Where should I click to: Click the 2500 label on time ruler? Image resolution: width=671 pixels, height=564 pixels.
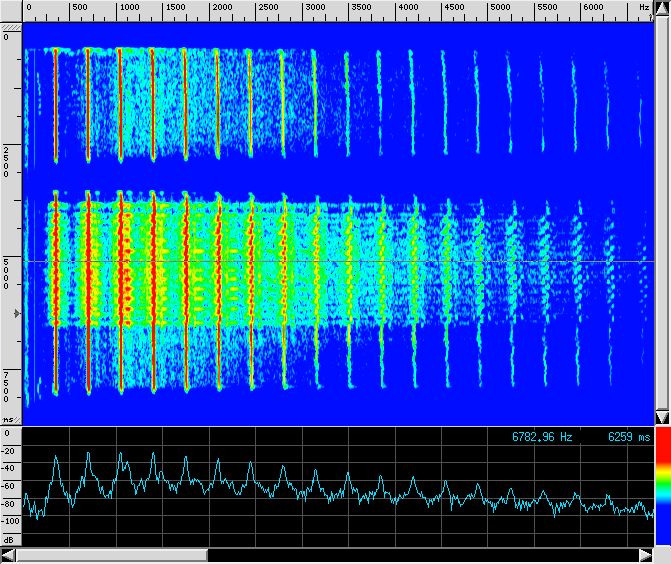tap(6, 160)
